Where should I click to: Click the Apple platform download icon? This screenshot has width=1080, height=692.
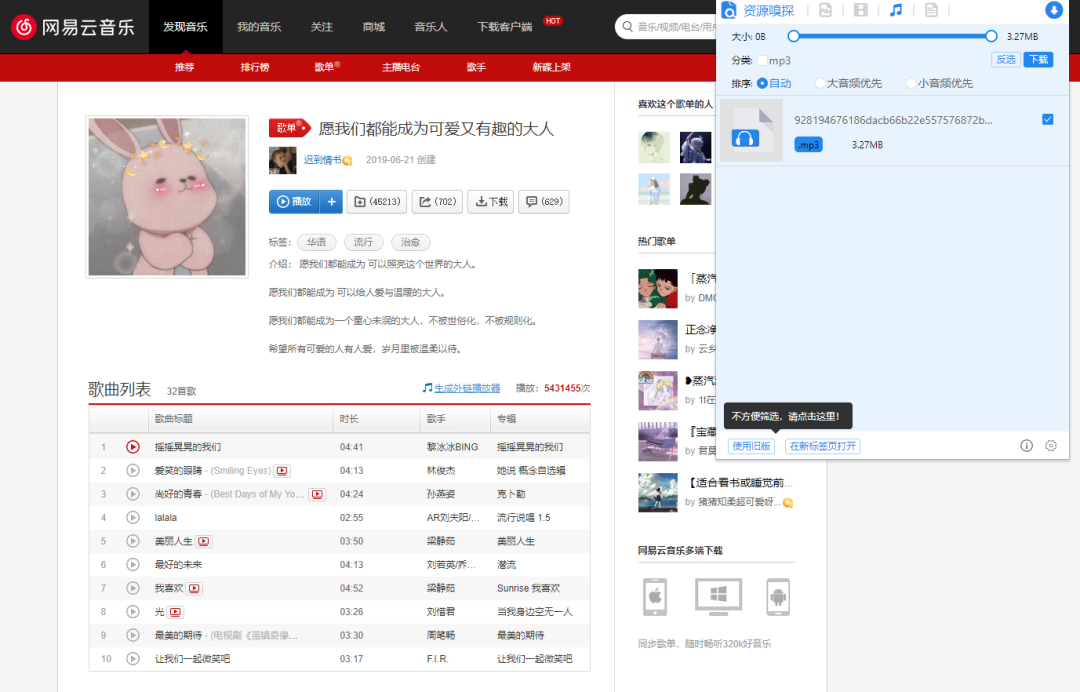coord(655,596)
